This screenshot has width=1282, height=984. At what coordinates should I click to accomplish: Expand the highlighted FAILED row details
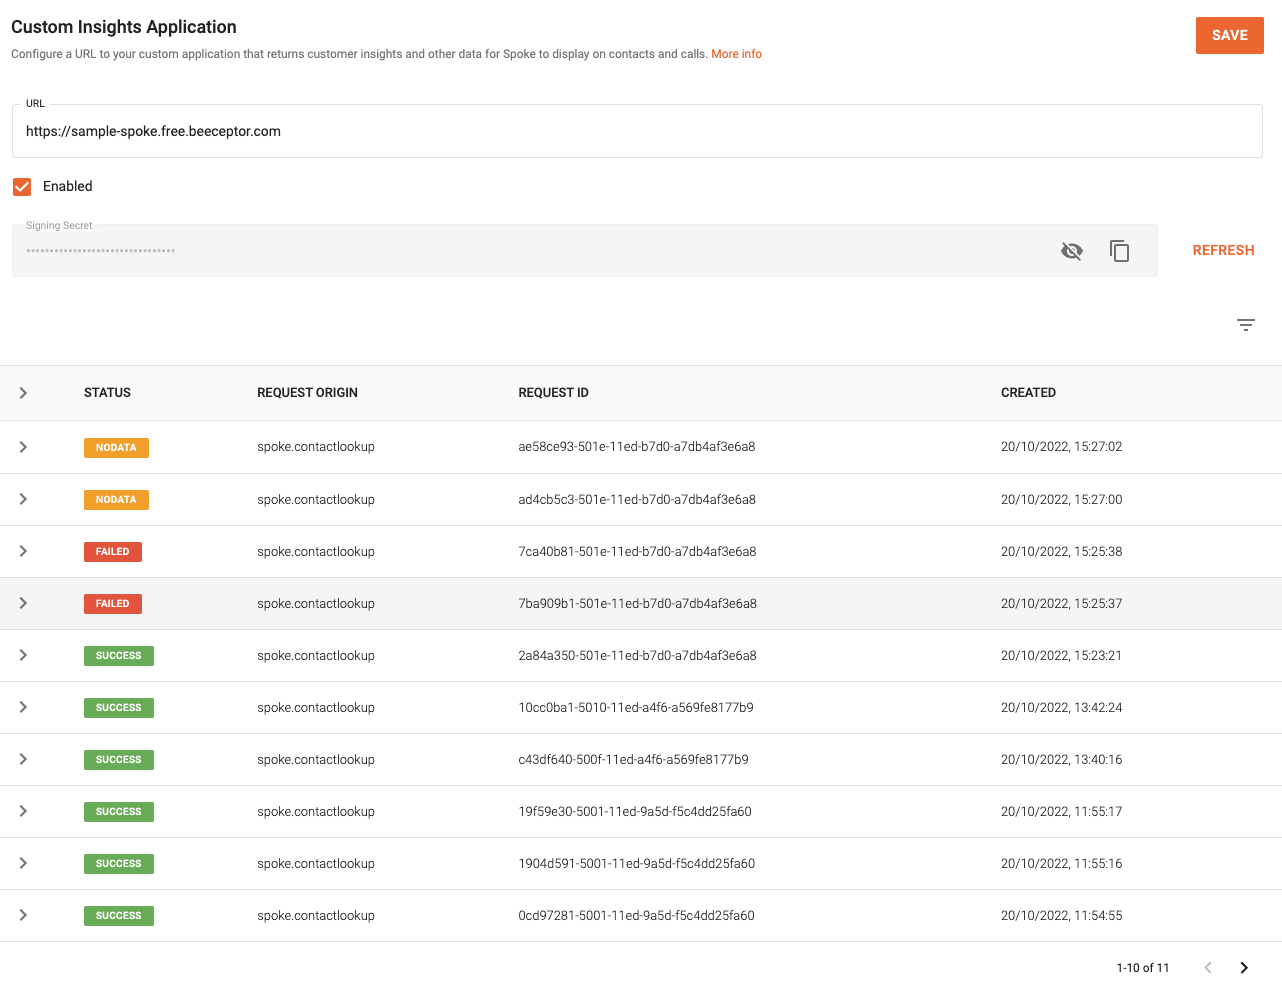[x=23, y=603]
